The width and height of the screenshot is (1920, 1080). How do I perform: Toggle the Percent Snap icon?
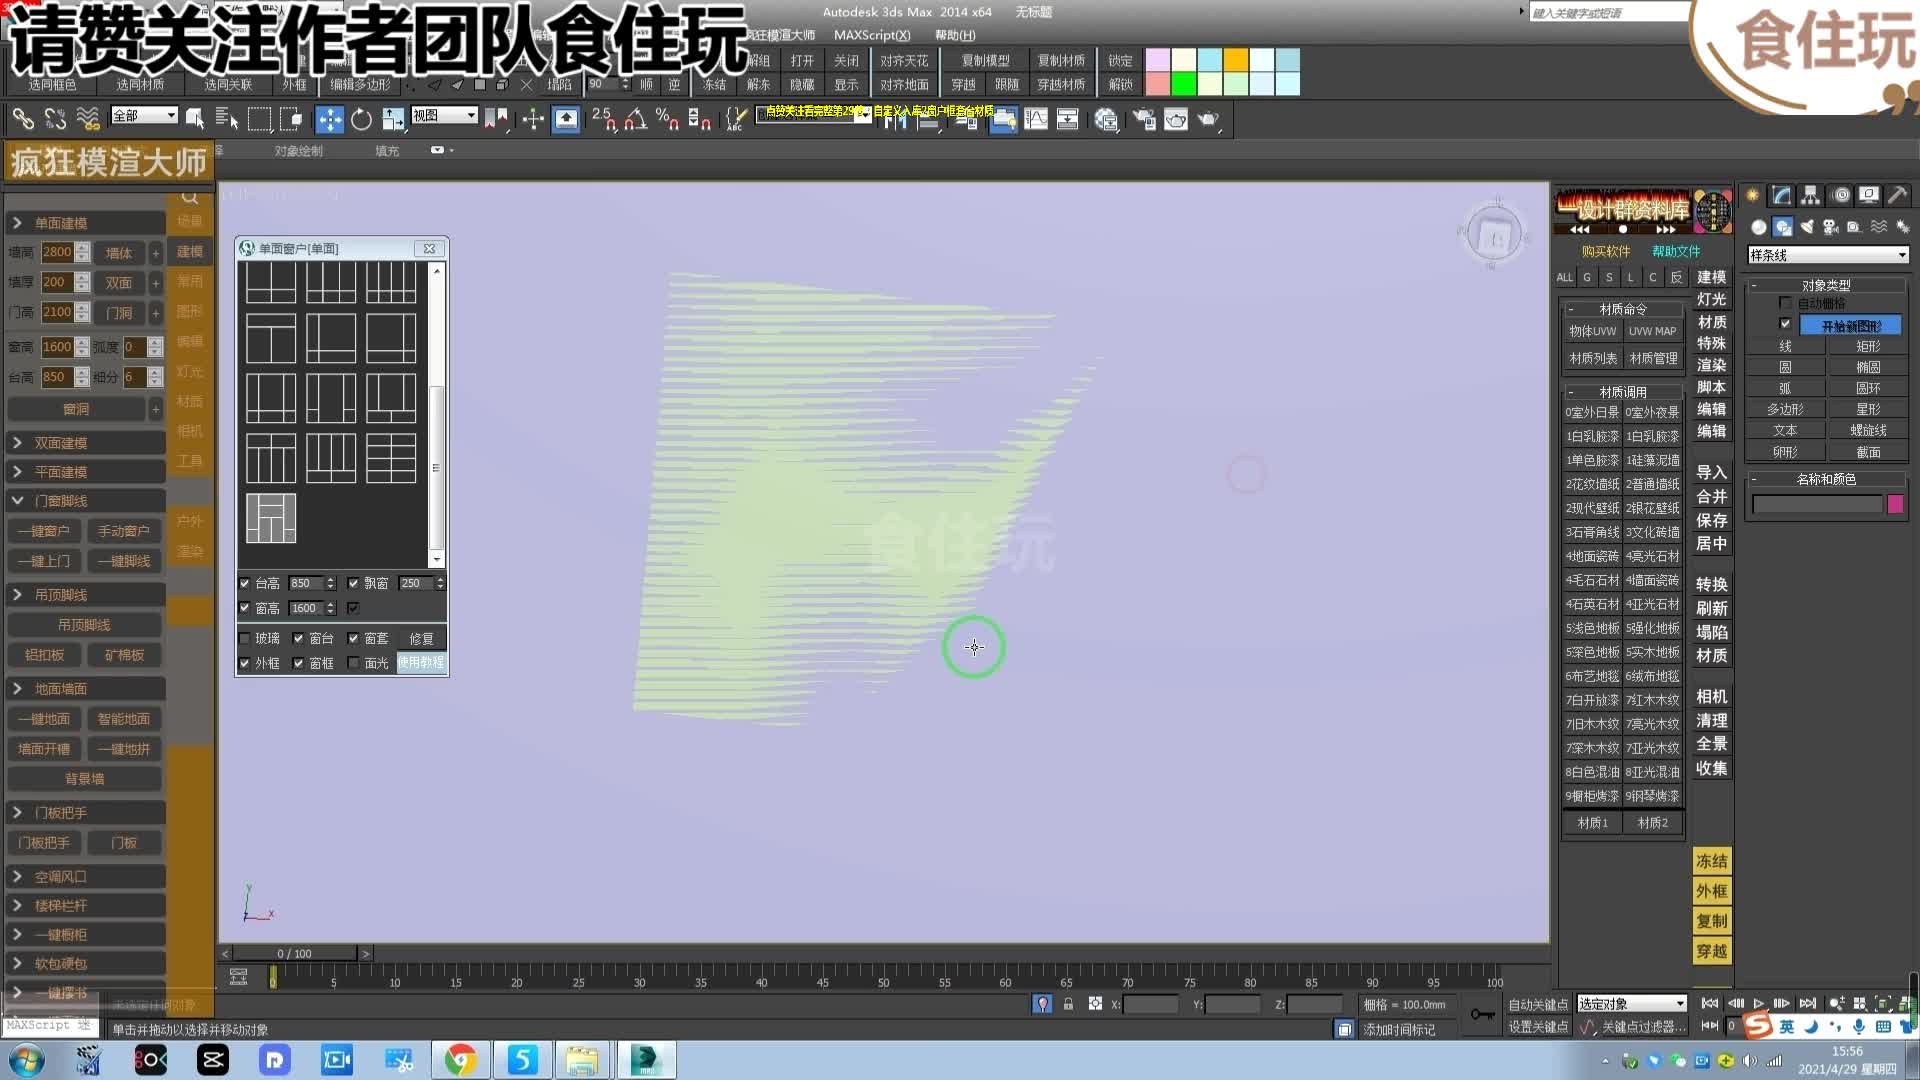[x=667, y=119]
